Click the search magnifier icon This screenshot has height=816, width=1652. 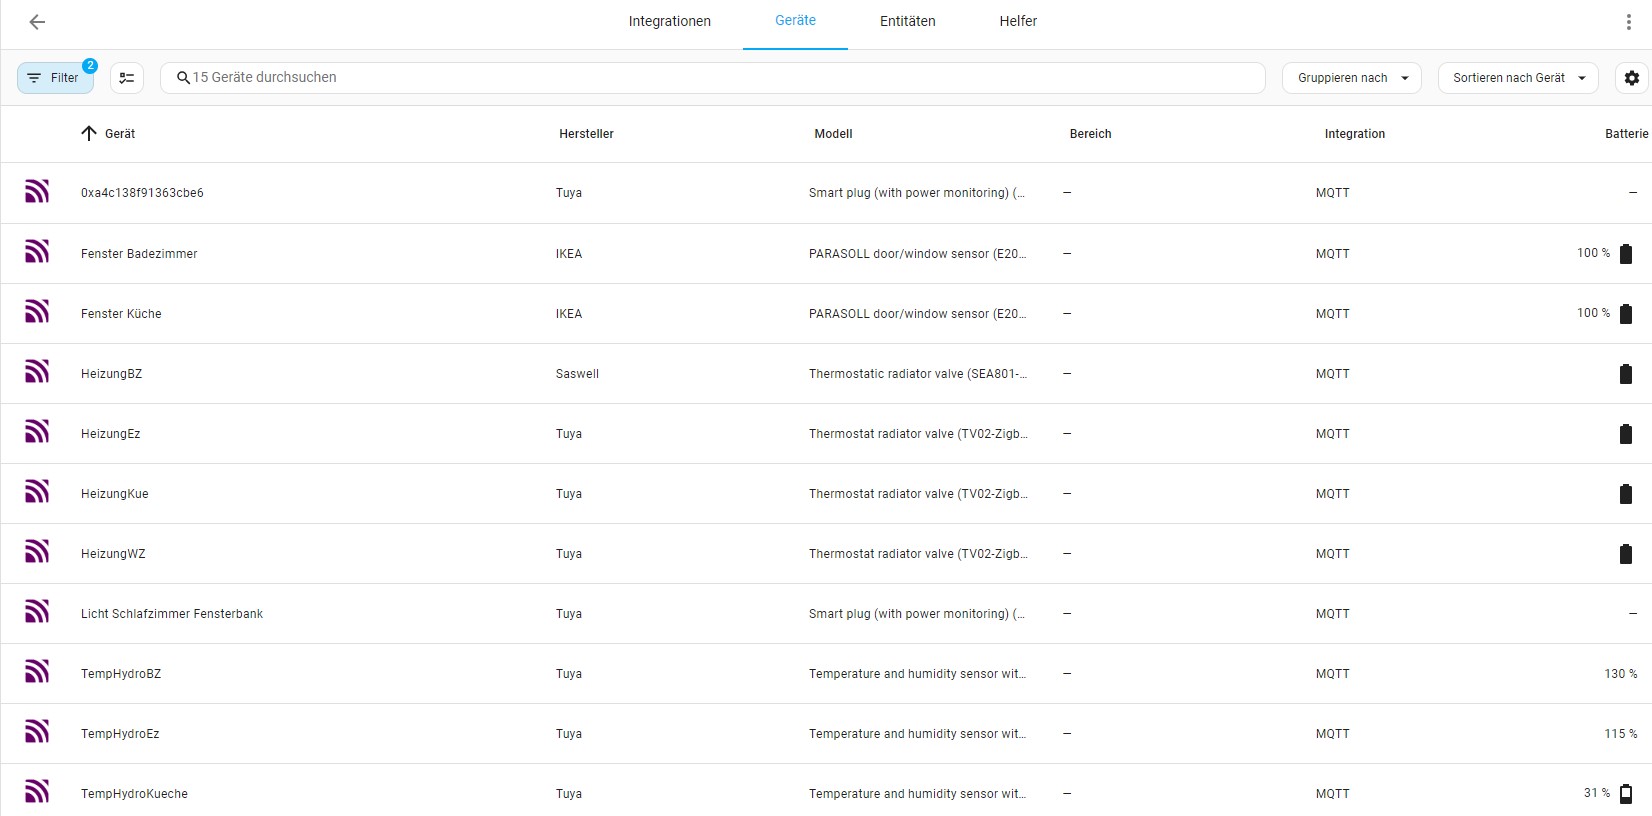pyautogui.click(x=183, y=78)
